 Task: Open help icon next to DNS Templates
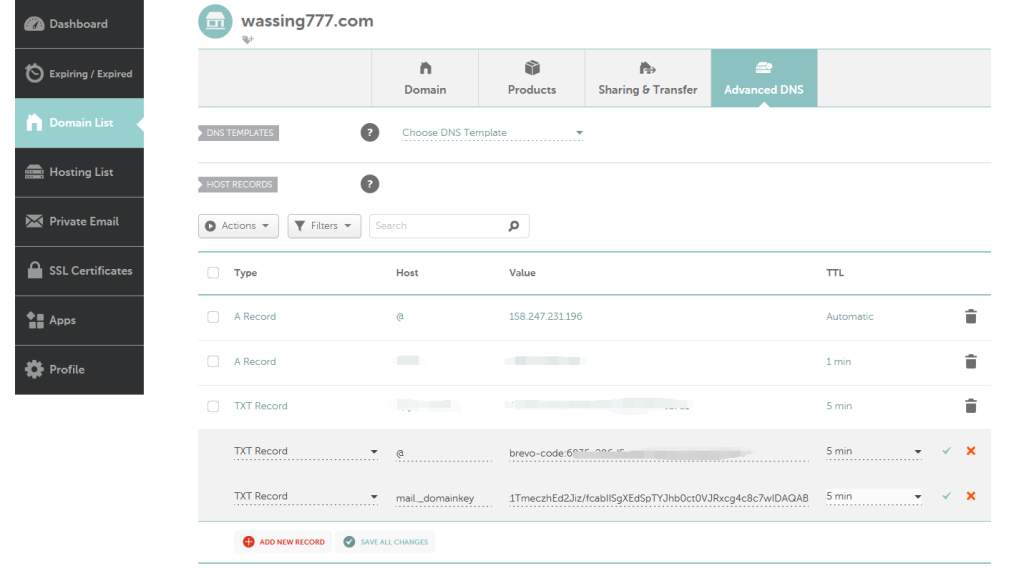(370, 132)
